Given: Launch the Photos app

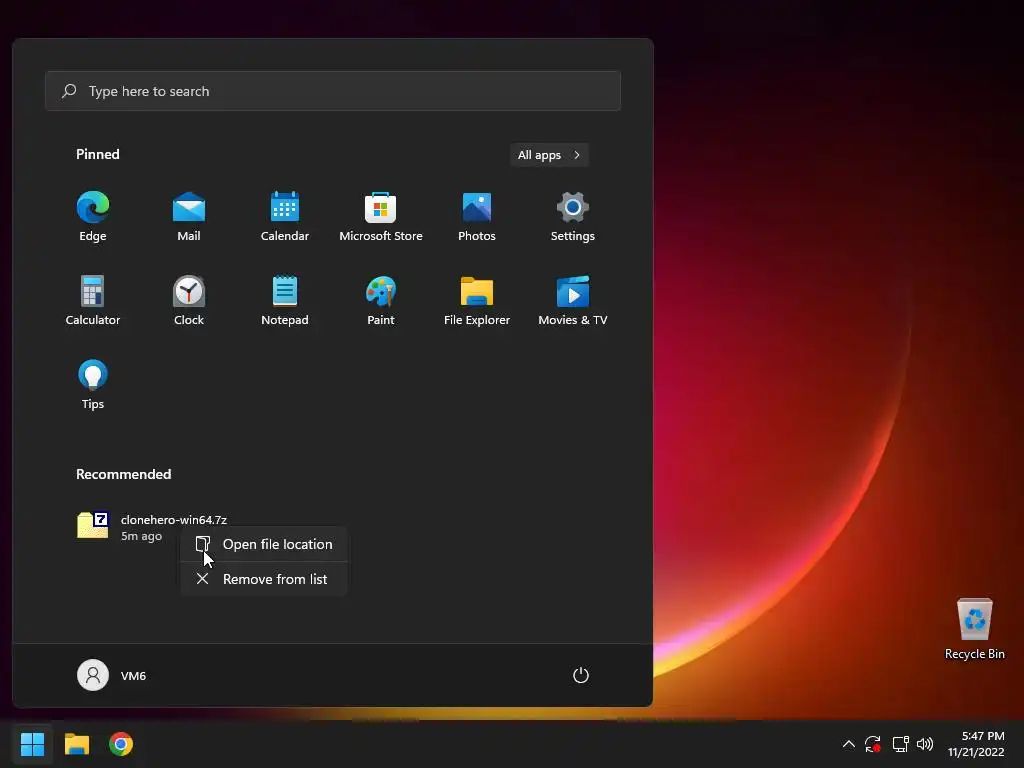Looking at the screenshot, I should (477, 217).
